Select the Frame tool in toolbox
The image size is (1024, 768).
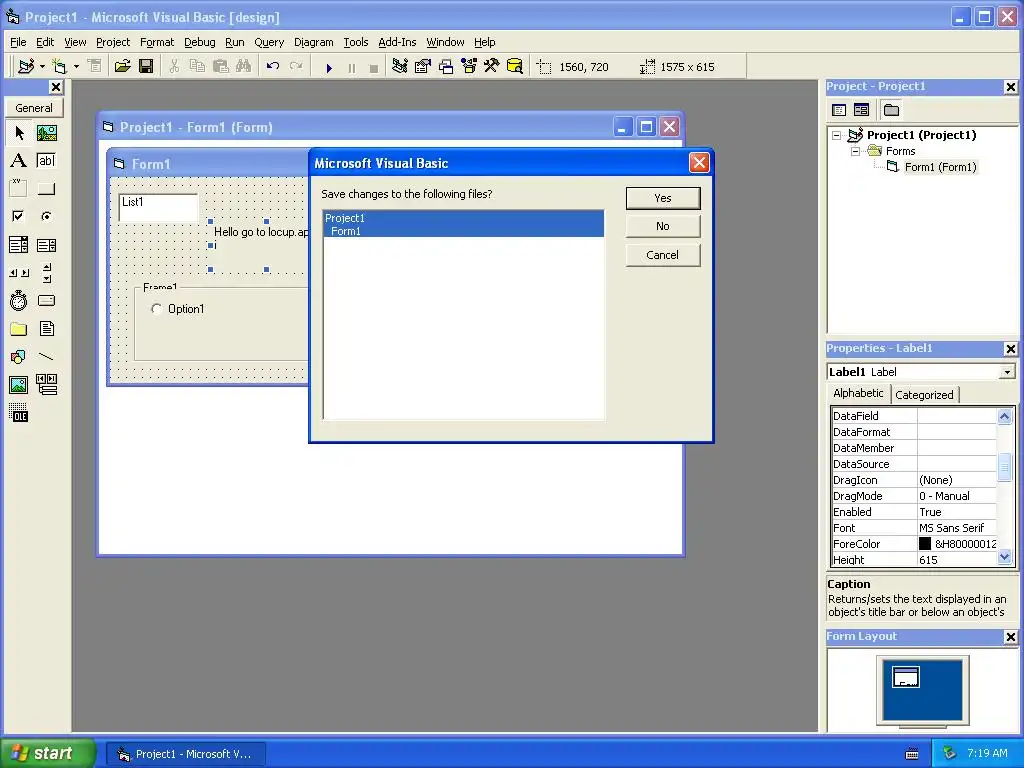click(19, 189)
